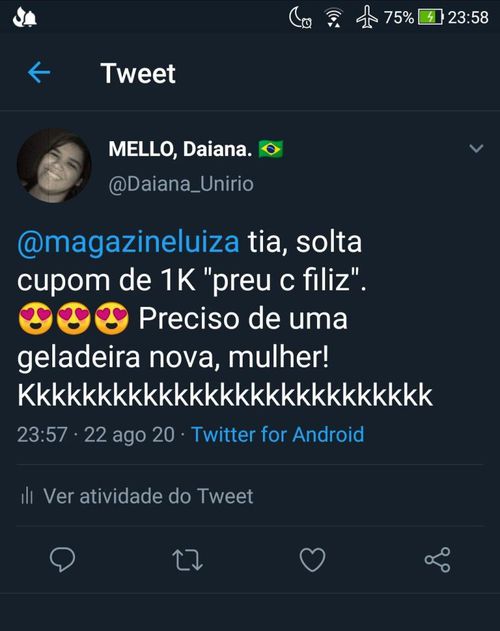Open Twitter for Android source link
Screen dimensions: 500x631
point(278,435)
